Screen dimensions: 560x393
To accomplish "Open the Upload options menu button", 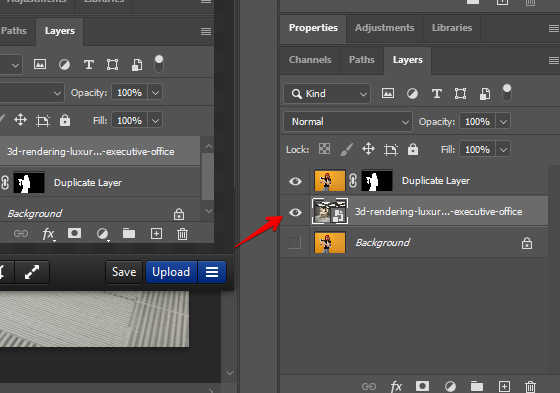I will click(x=212, y=272).
